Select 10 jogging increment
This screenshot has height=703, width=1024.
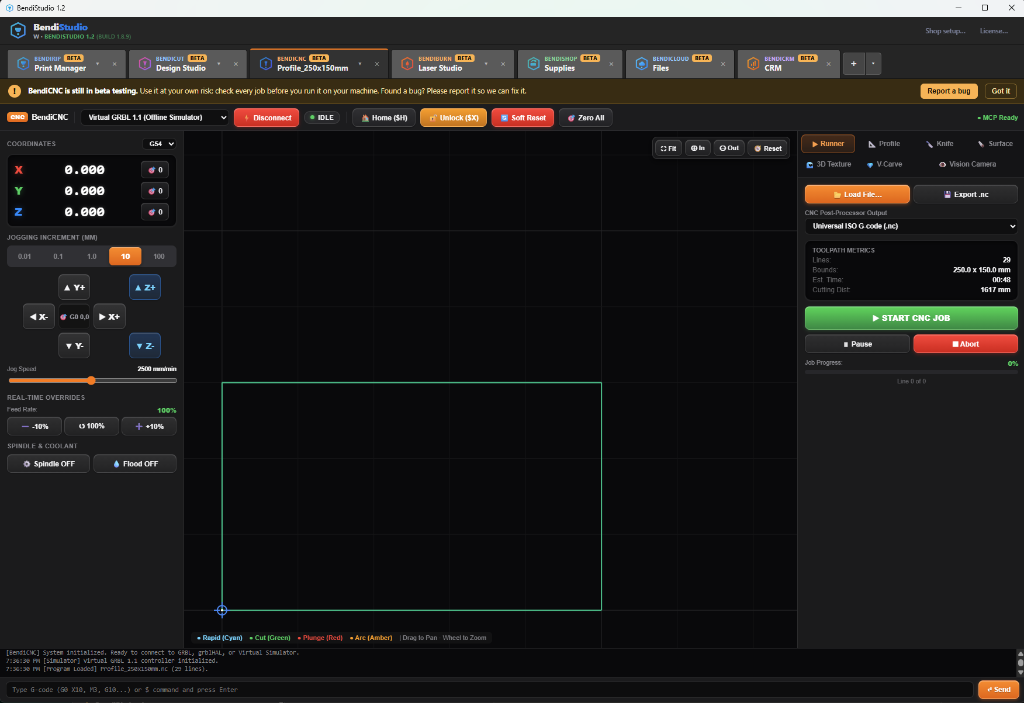(x=125, y=256)
